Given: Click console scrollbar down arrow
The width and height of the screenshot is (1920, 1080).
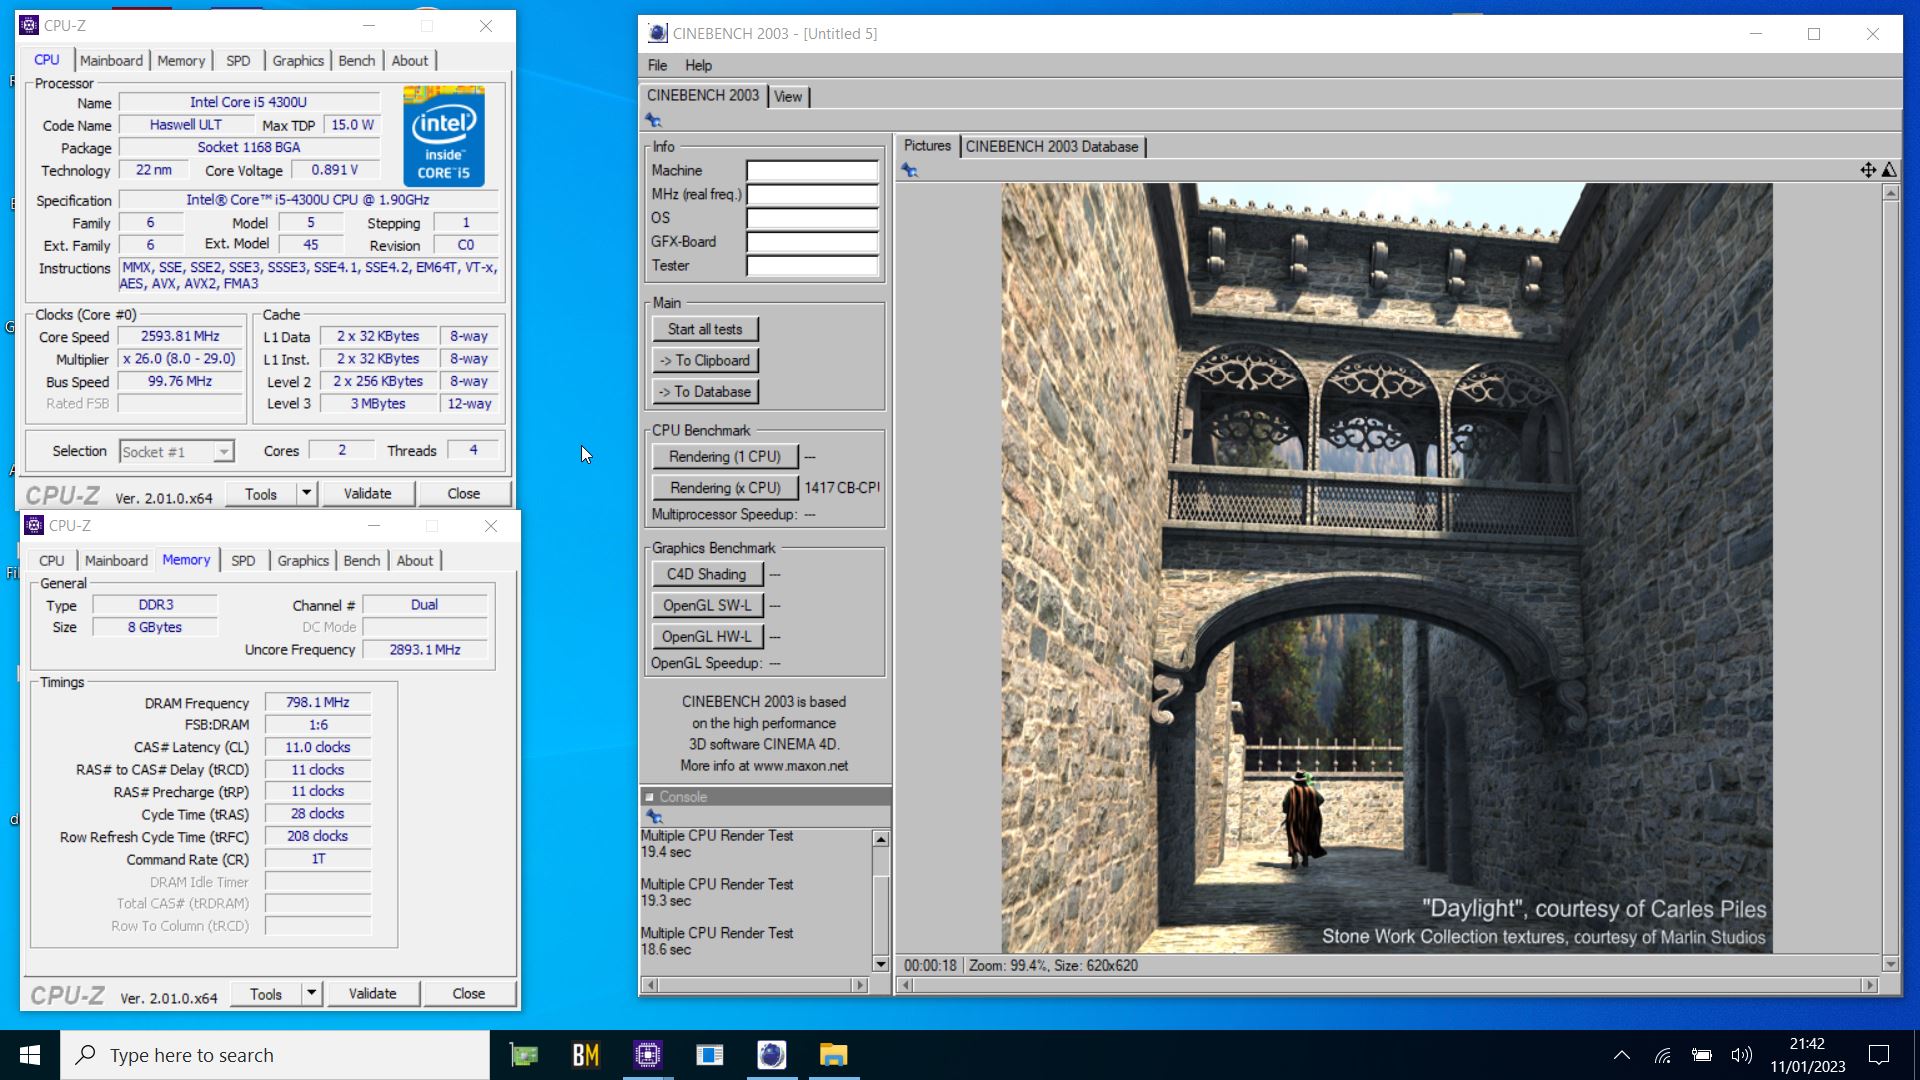Looking at the screenshot, I should click(x=881, y=964).
